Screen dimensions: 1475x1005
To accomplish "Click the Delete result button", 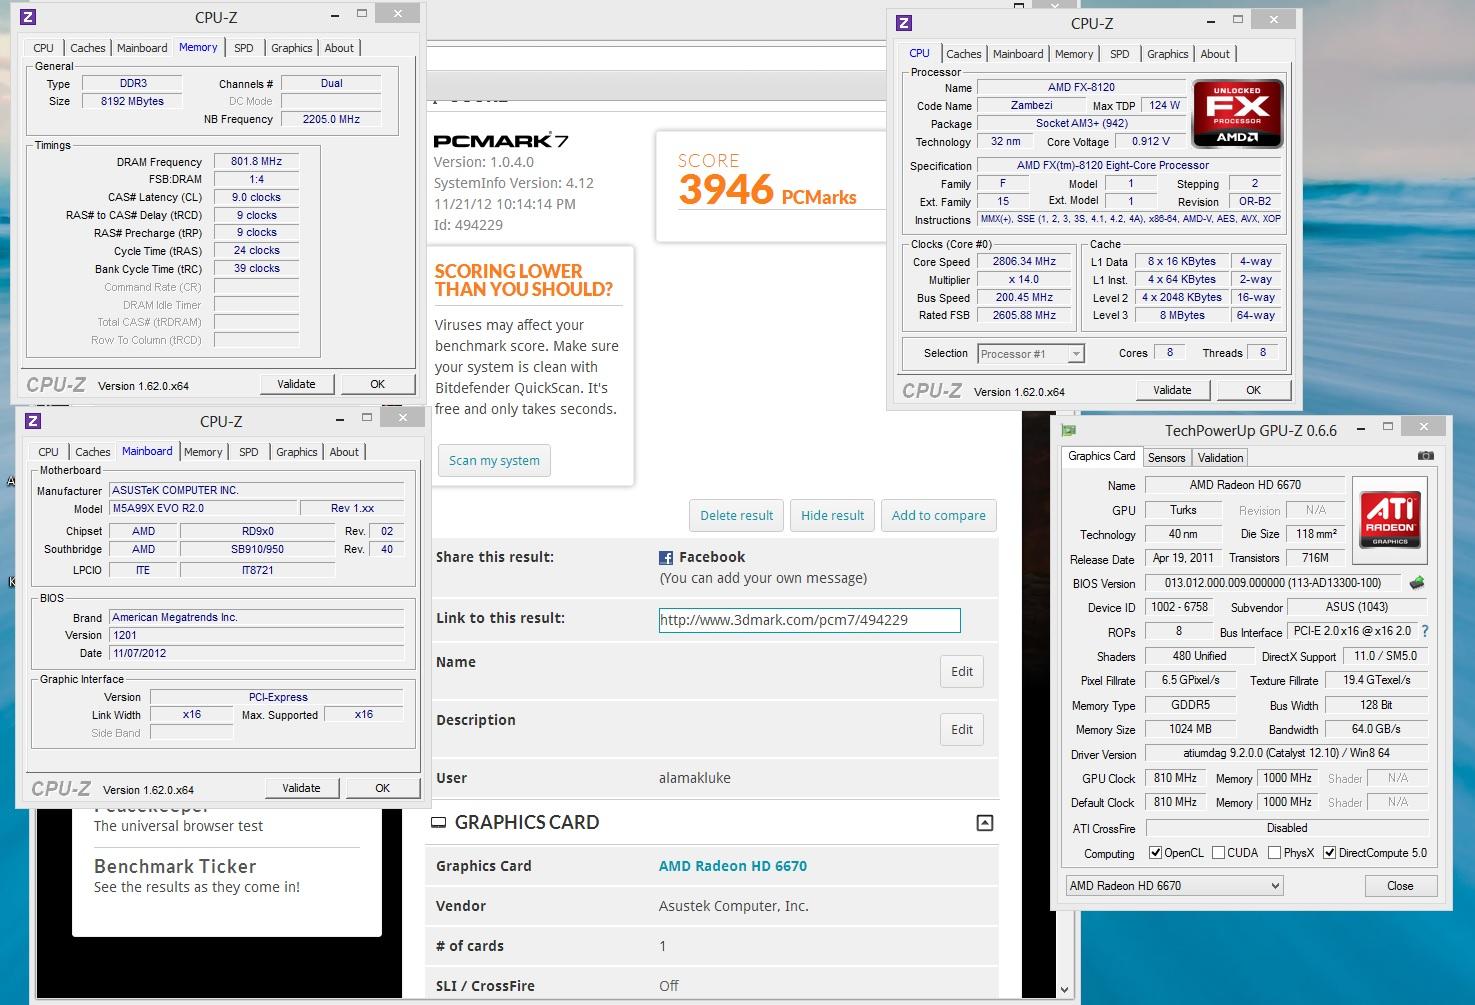I will [x=736, y=516].
